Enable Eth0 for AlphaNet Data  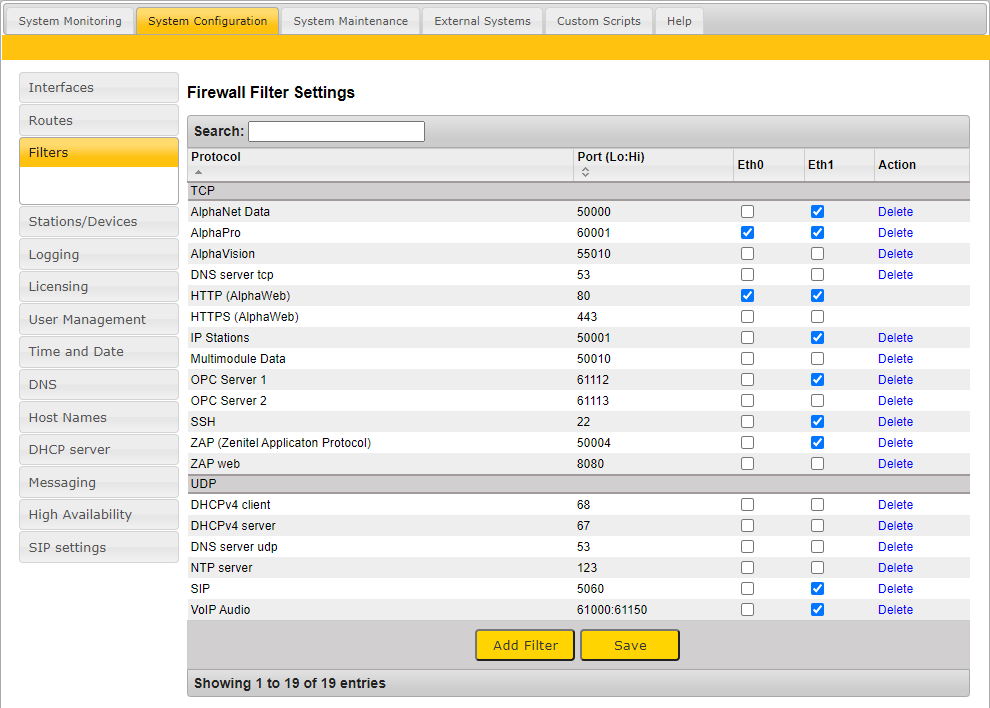(747, 212)
